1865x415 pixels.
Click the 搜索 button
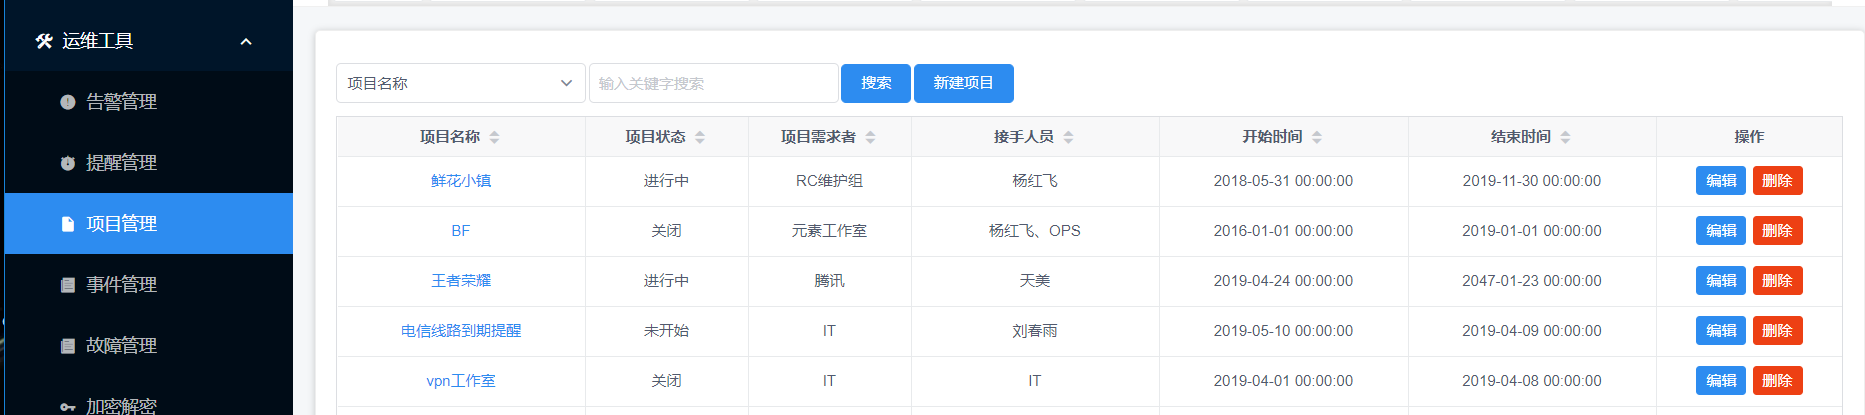pyautogui.click(x=876, y=83)
